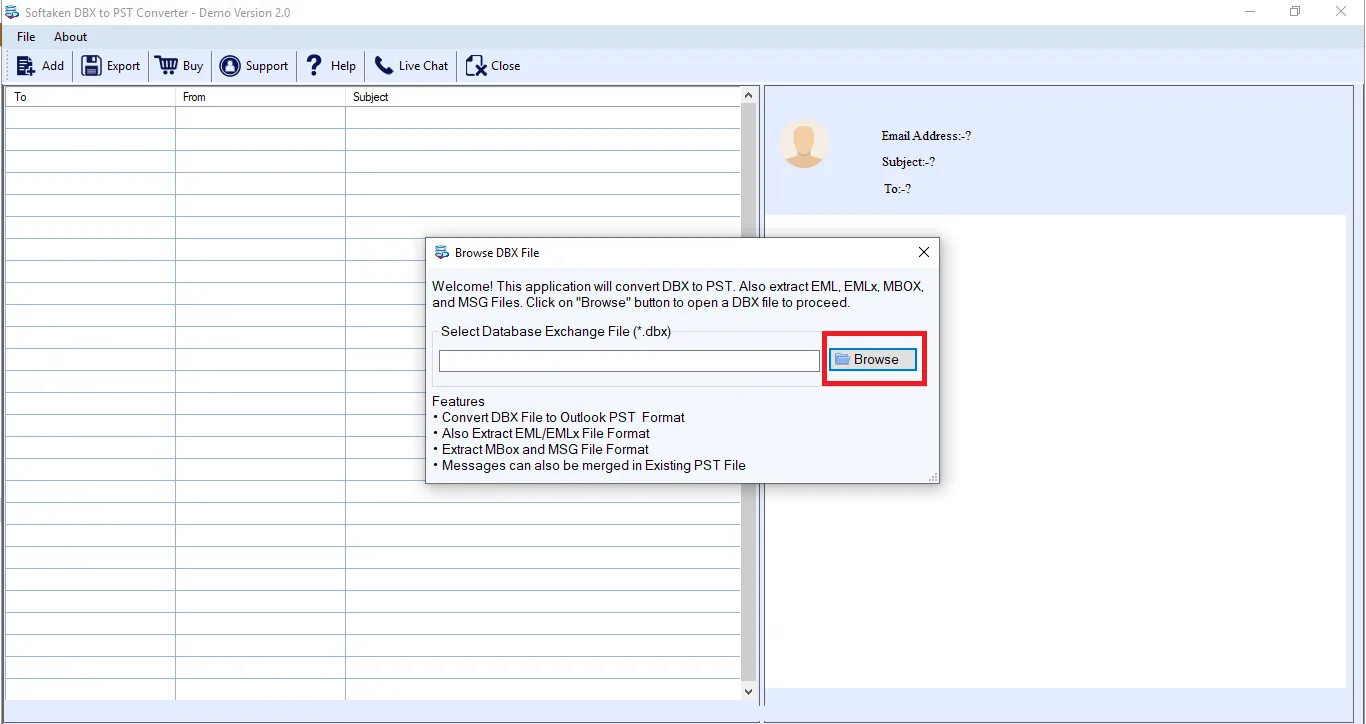Screen dimensions: 1366x724
Task: Open the File menu
Action: 26,37
